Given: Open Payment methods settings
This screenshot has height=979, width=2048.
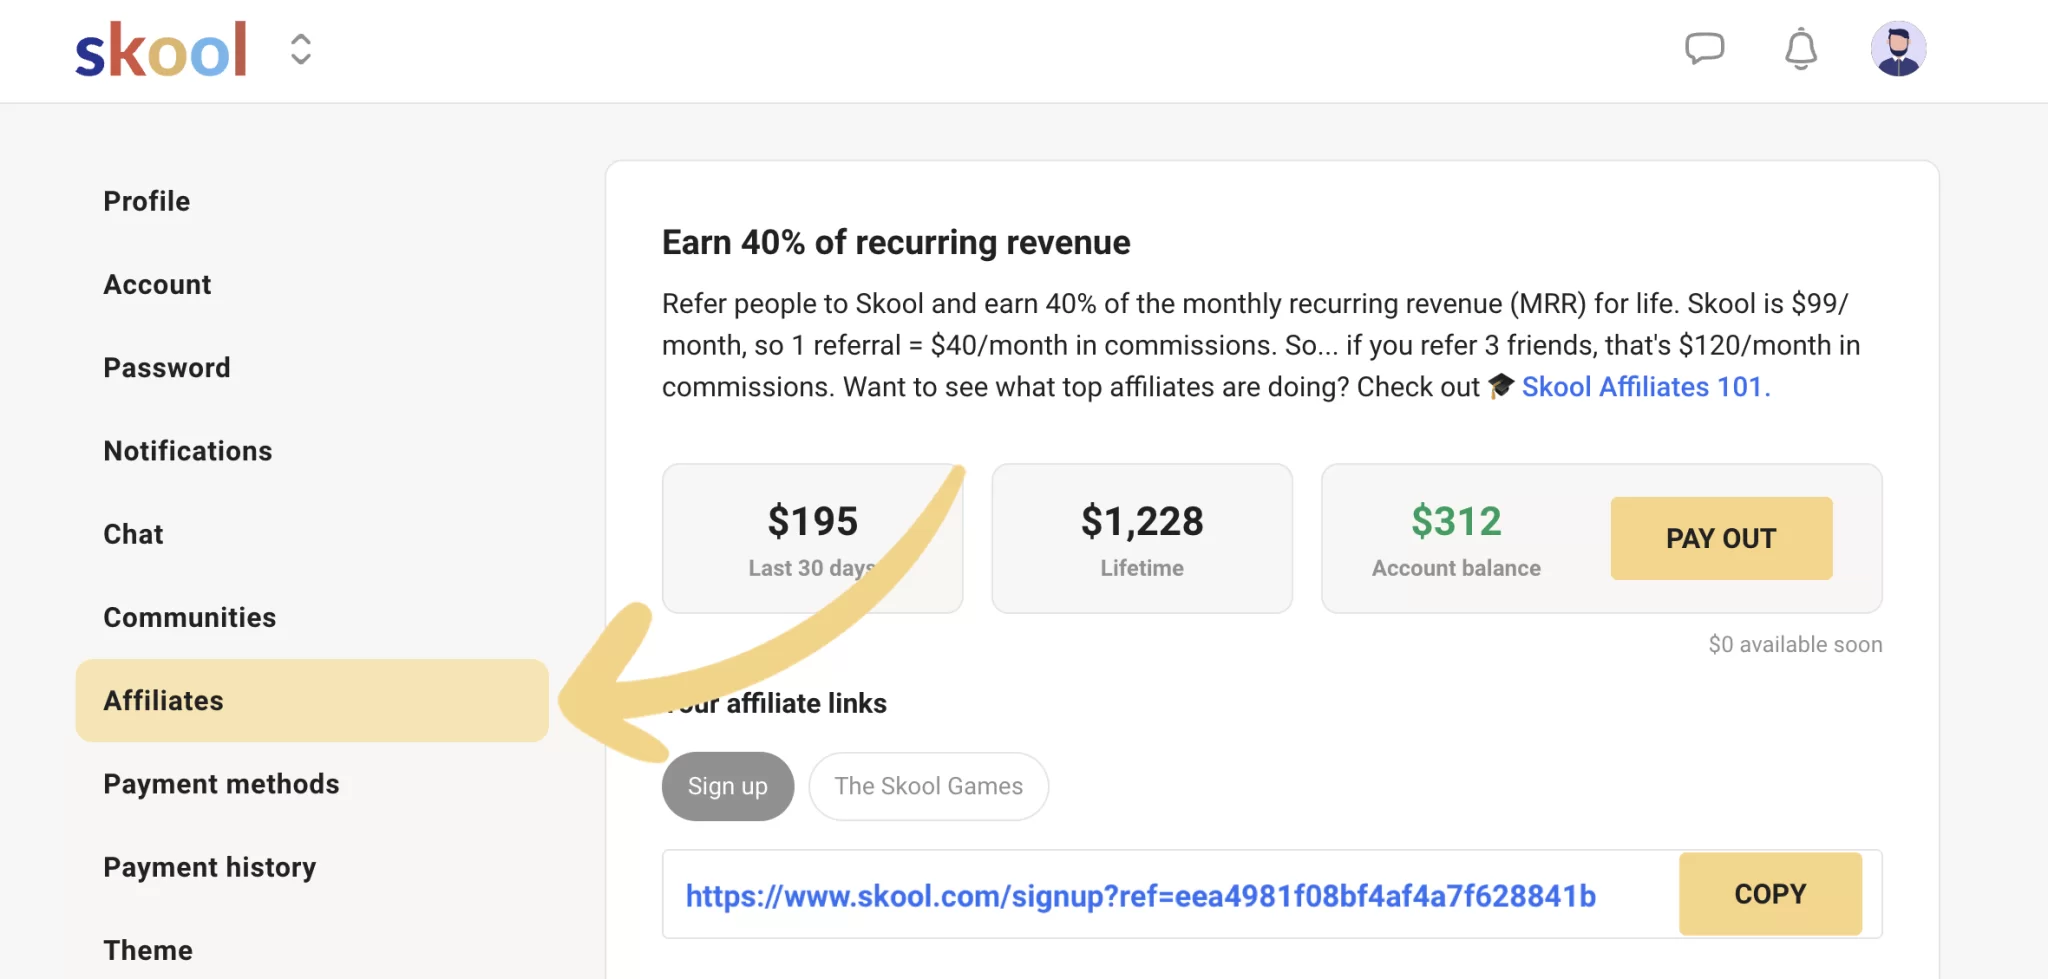Looking at the screenshot, I should tap(221, 784).
